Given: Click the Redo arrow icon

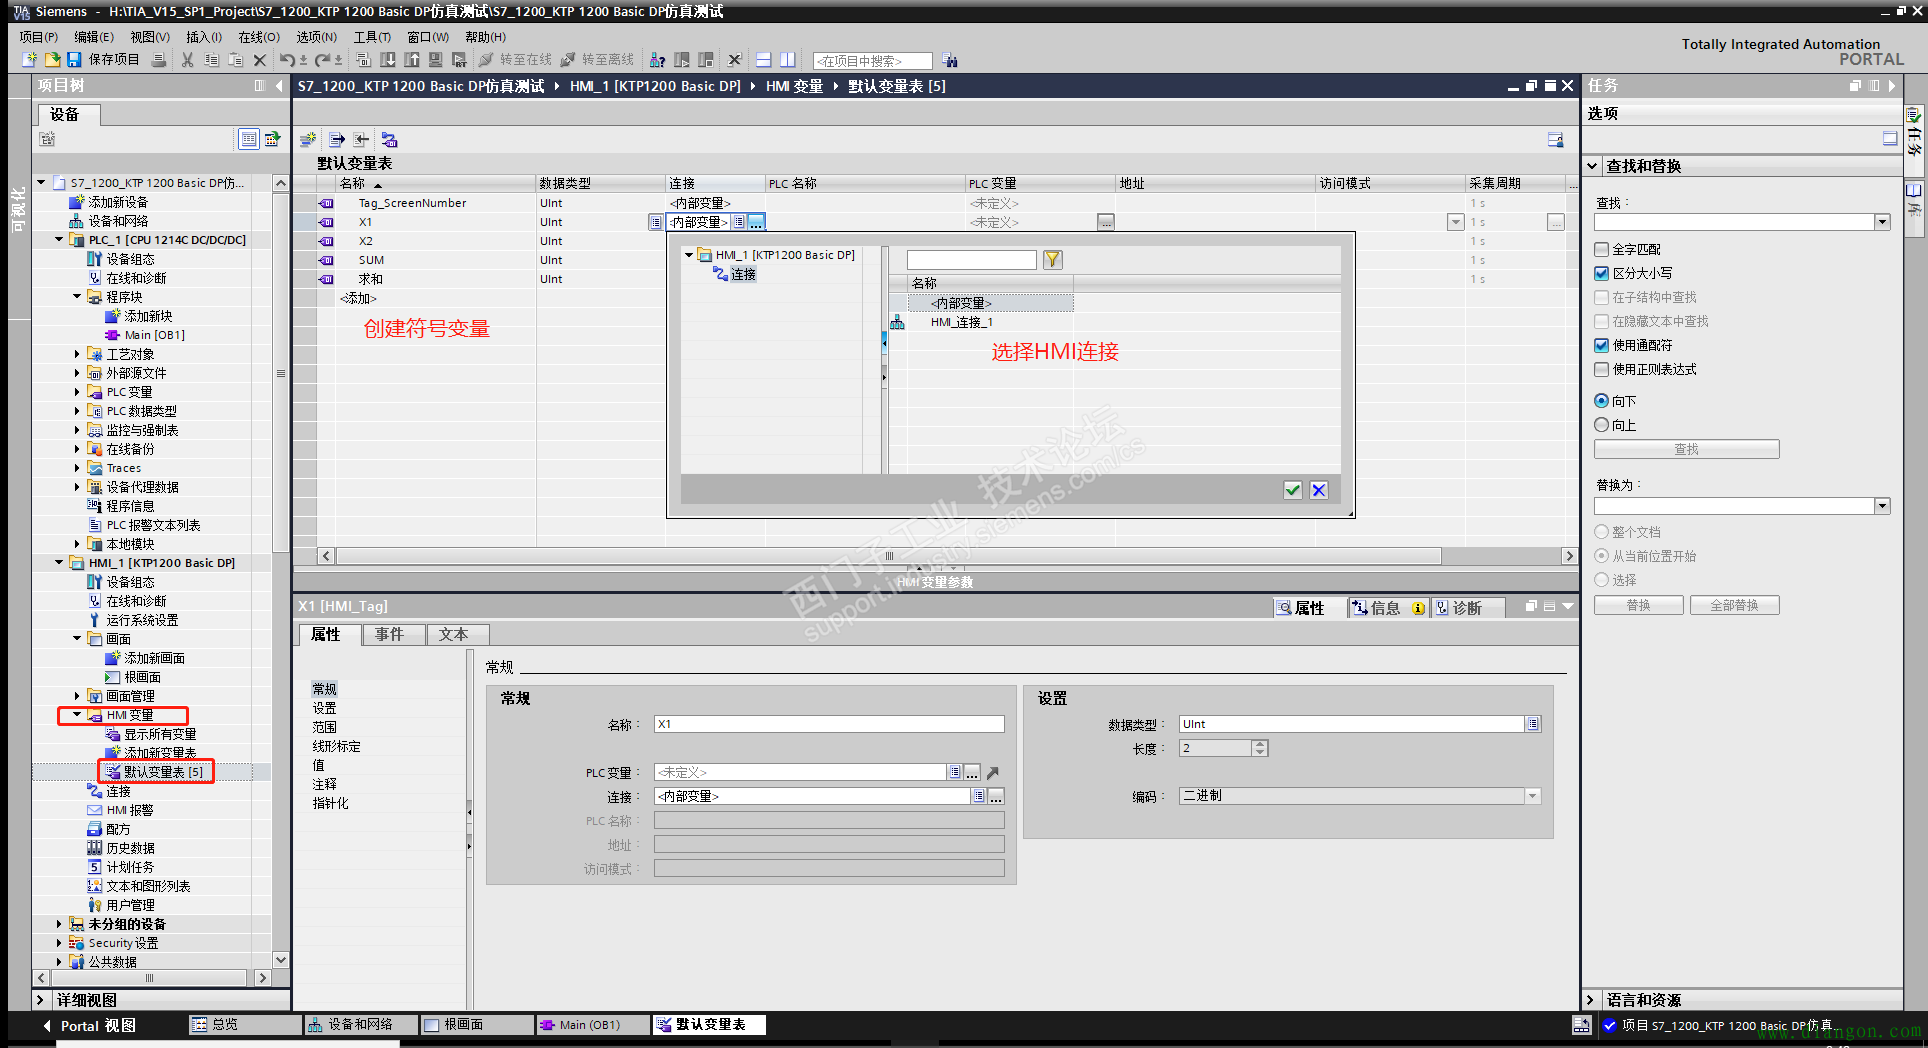Looking at the screenshot, I should [323, 60].
